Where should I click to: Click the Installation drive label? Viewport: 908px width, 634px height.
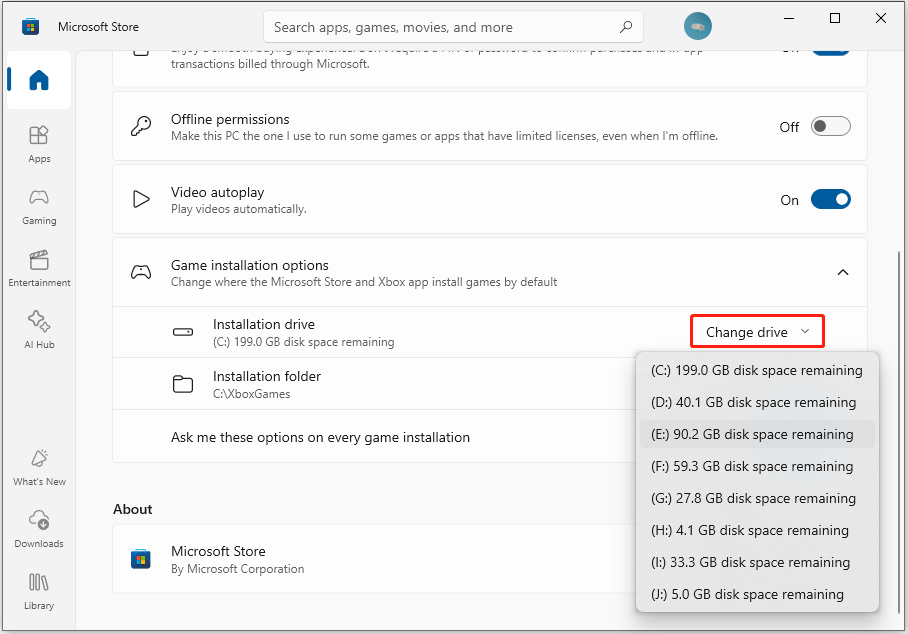263,324
